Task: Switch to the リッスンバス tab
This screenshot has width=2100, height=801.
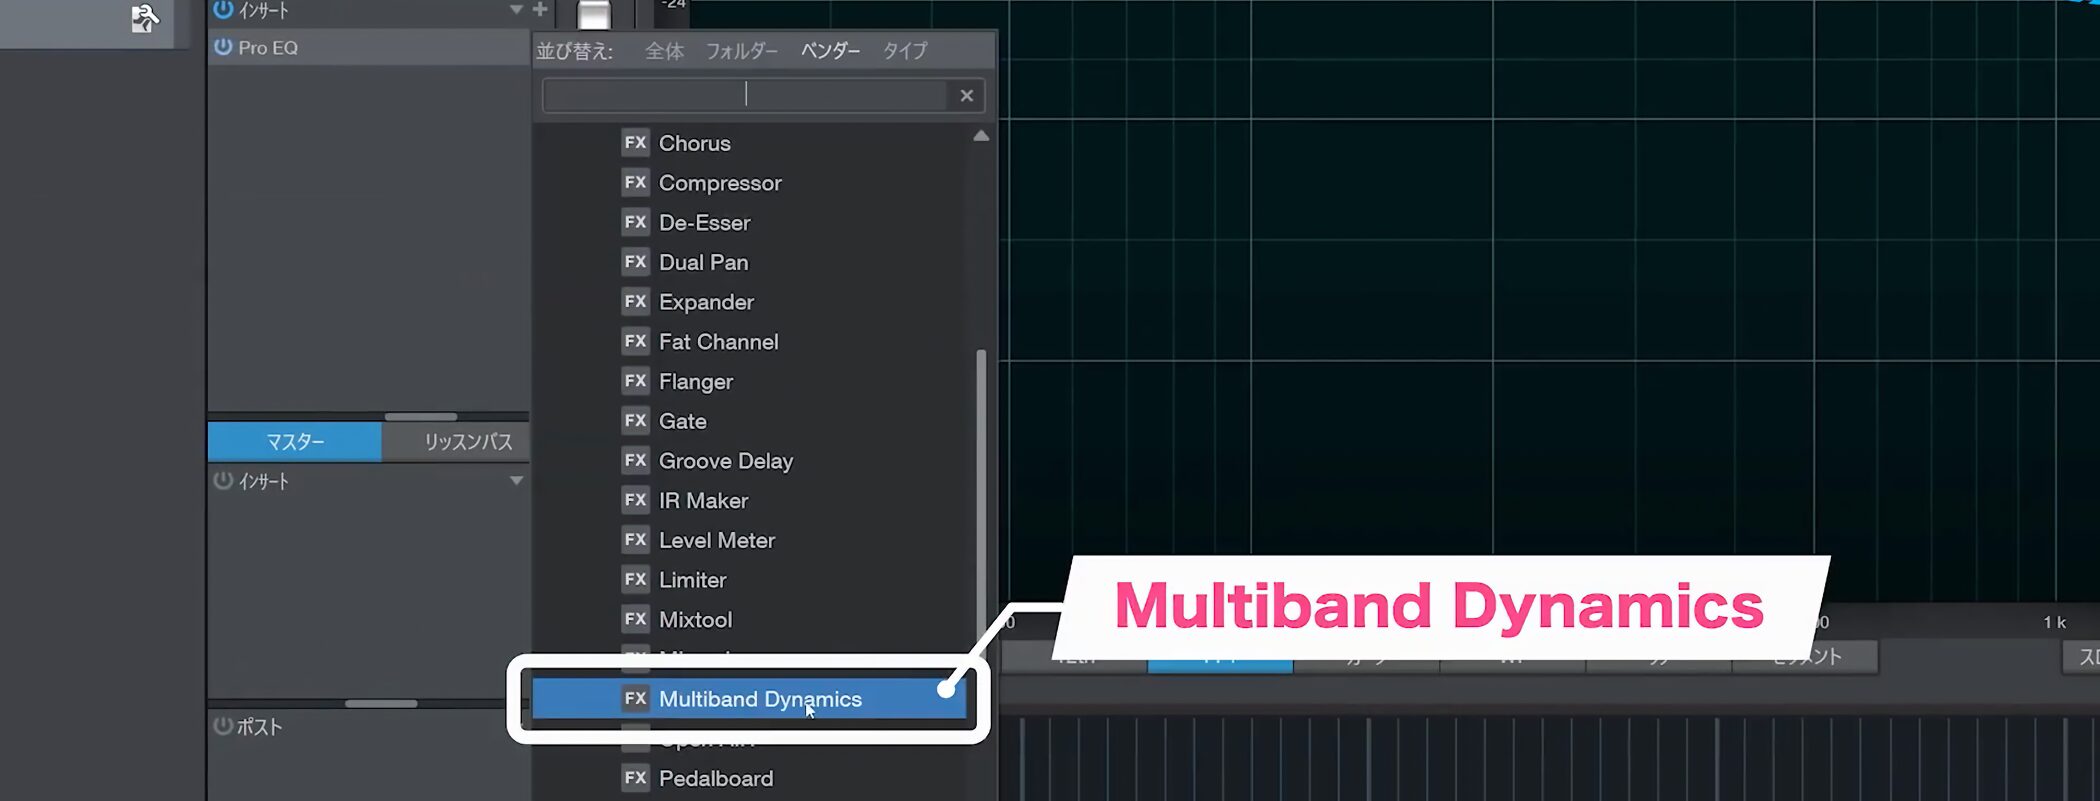Action: coord(467,442)
